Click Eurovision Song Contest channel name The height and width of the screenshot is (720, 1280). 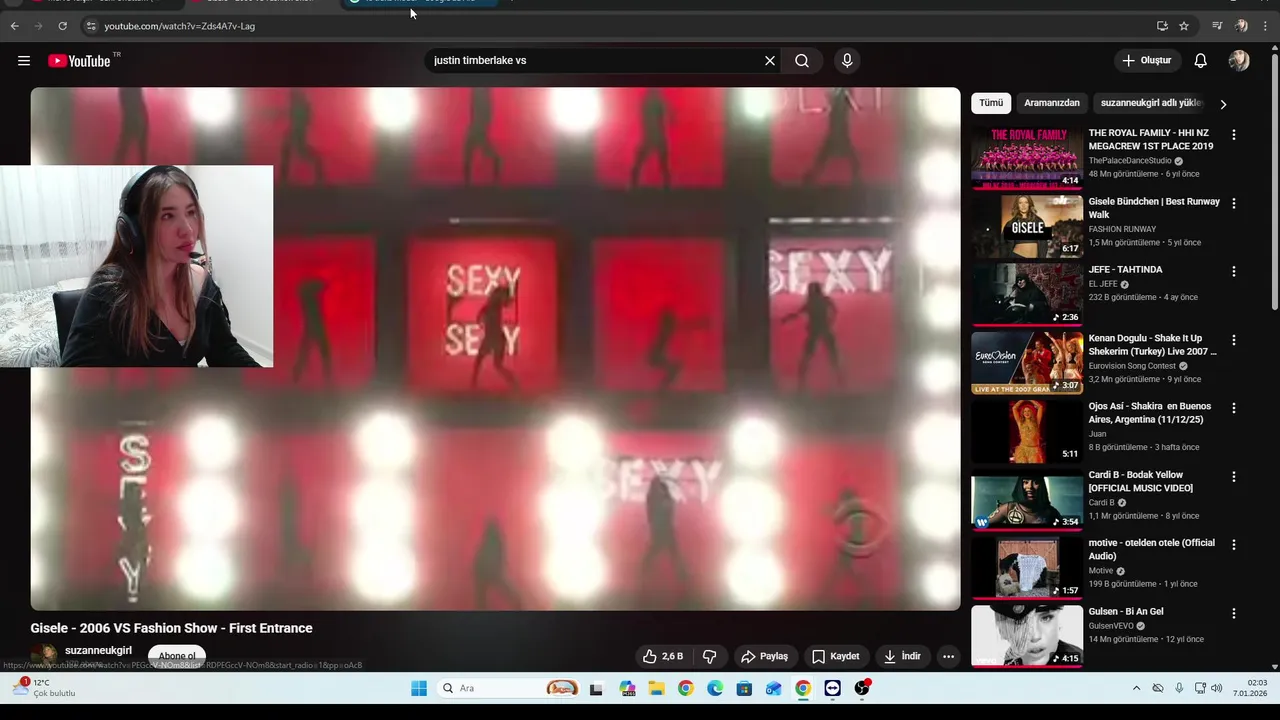1132,366
